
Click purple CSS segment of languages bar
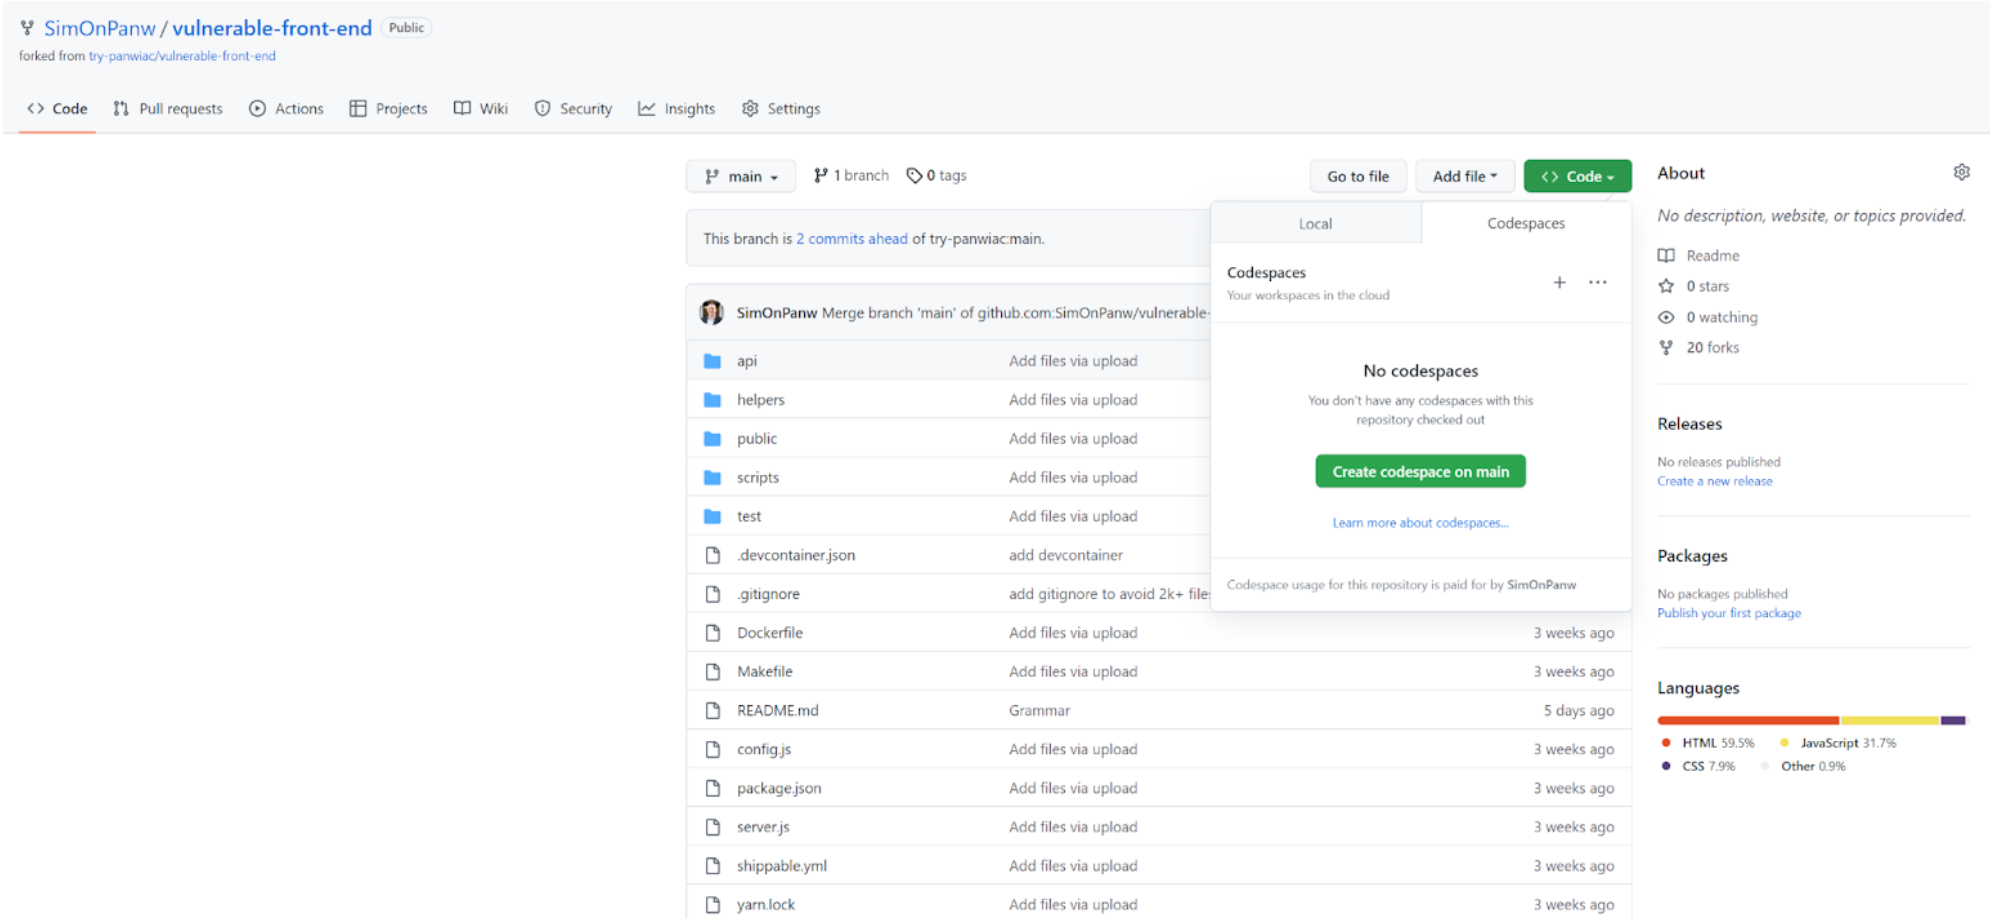(1953, 720)
